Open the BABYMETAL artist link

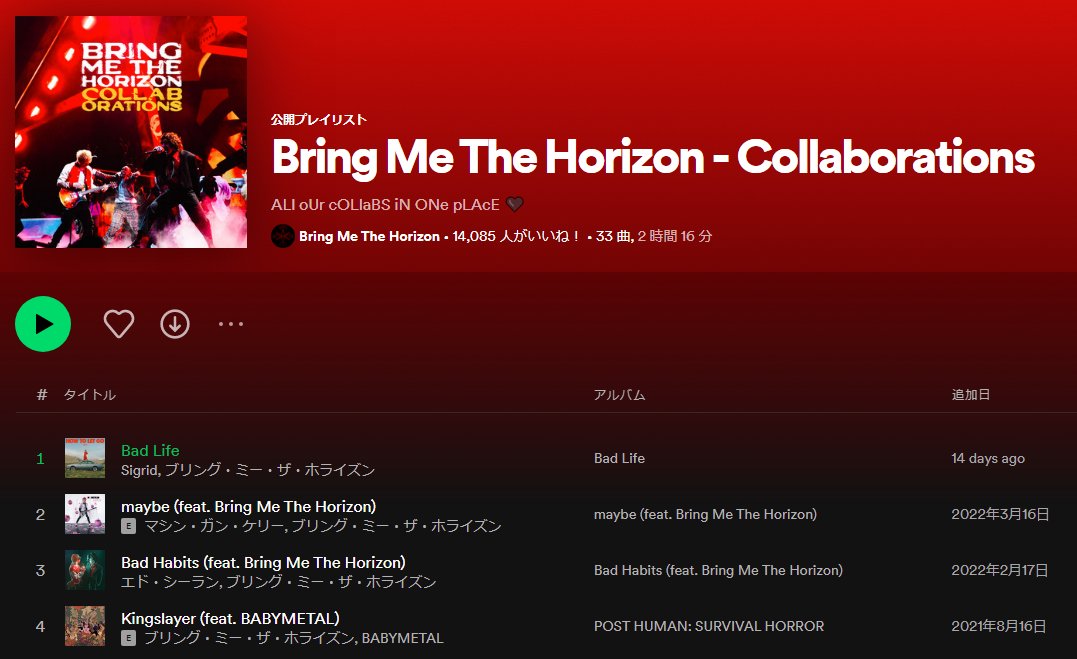coord(403,638)
